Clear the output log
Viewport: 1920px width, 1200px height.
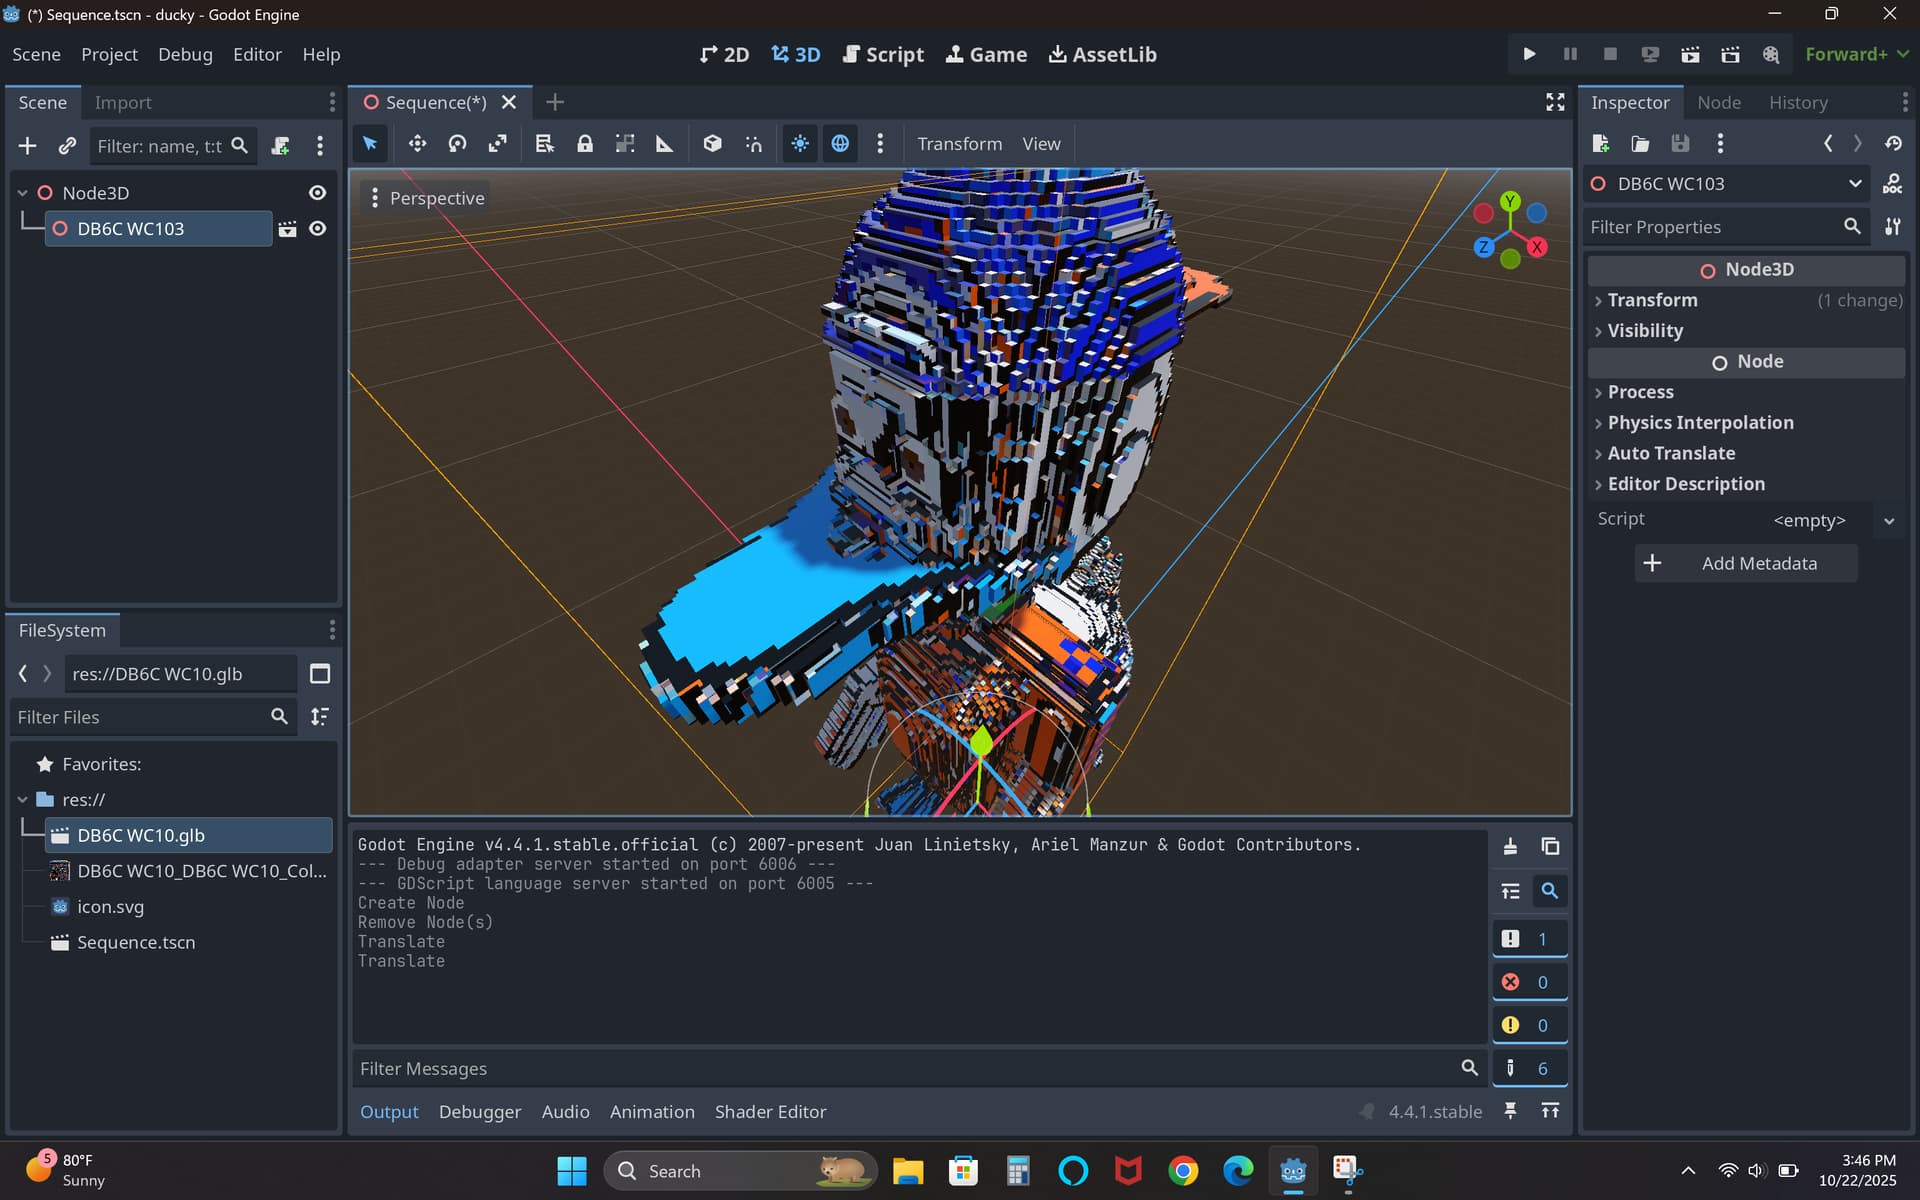[x=1510, y=846]
